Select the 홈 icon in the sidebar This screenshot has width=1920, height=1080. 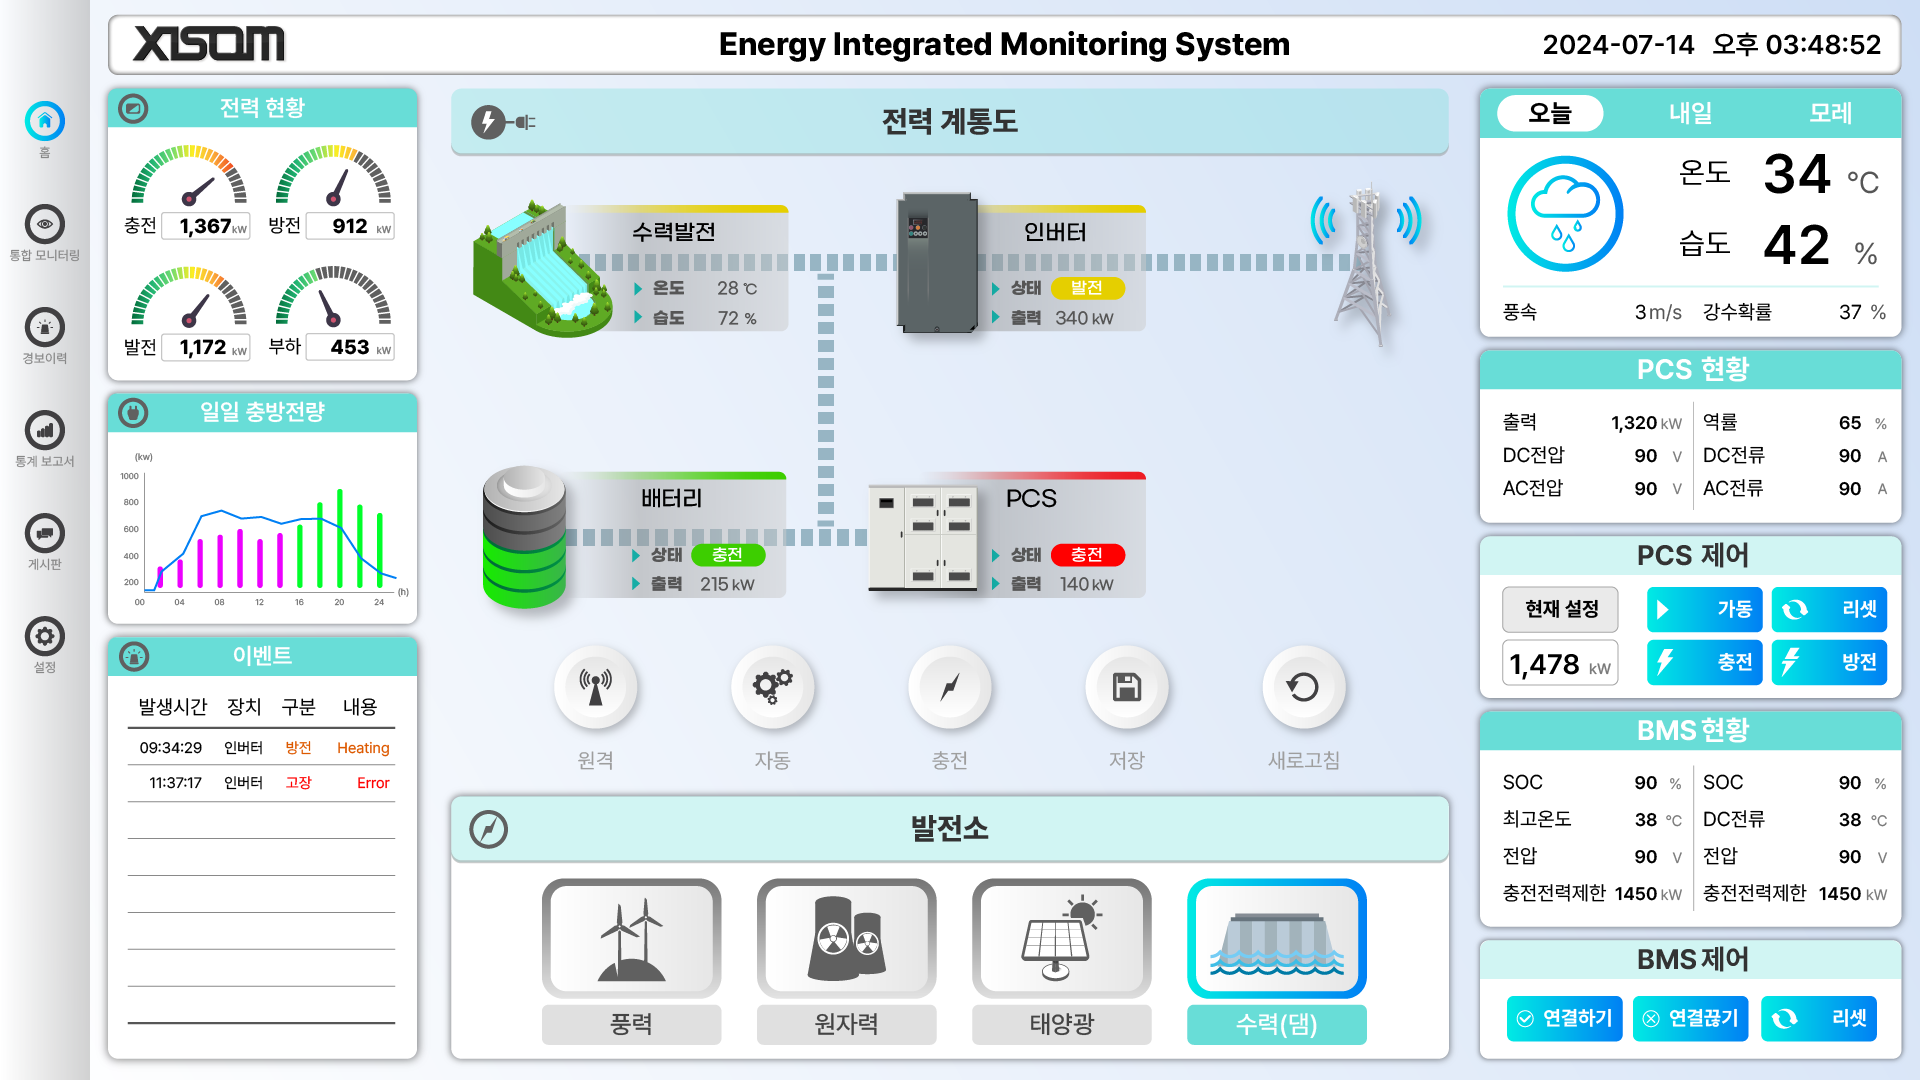44,120
